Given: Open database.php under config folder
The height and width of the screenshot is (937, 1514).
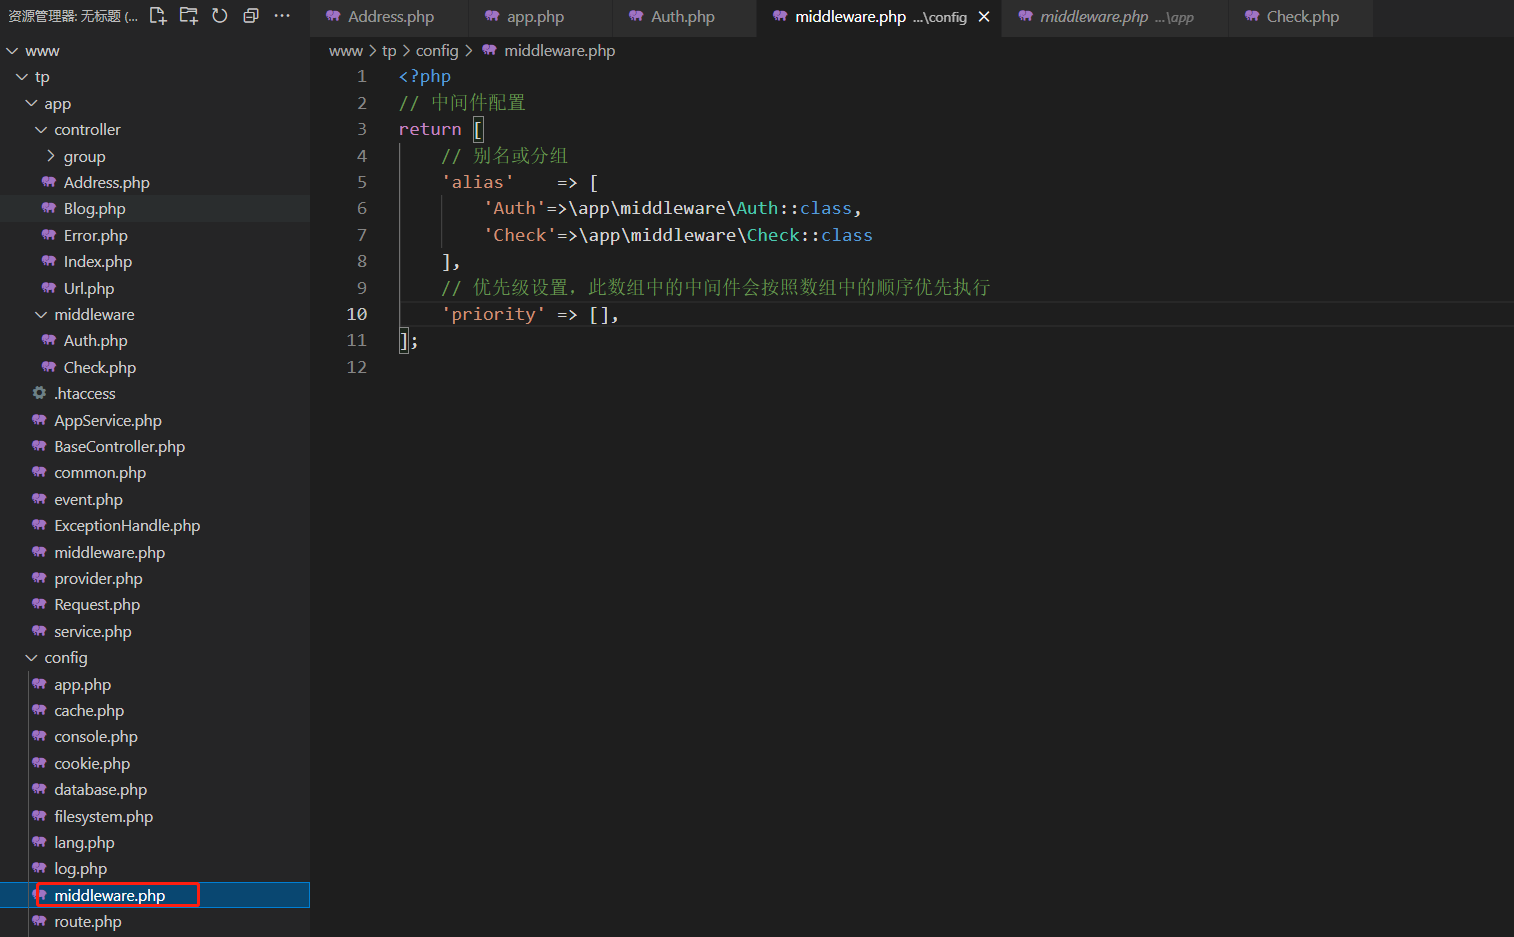Looking at the screenshot, I should [x=155, y=790].
